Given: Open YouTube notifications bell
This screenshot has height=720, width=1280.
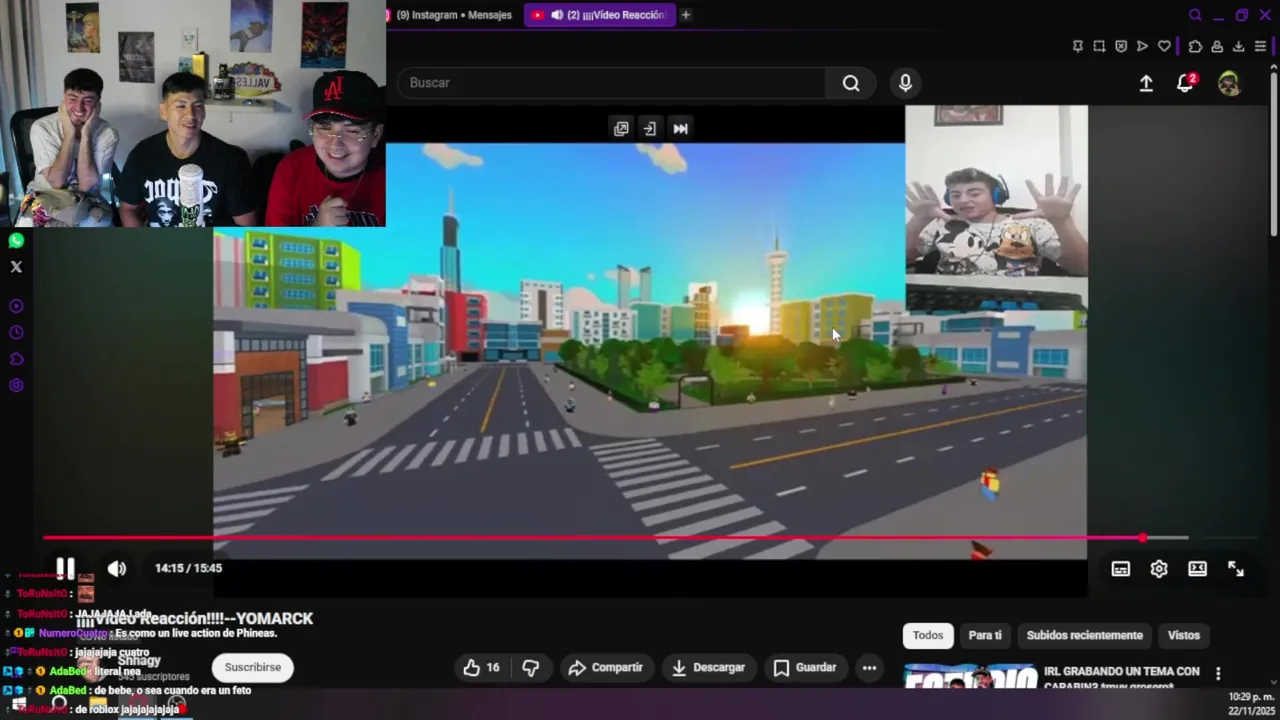Looking at the screenshot, I should [x=1186, y=84].
